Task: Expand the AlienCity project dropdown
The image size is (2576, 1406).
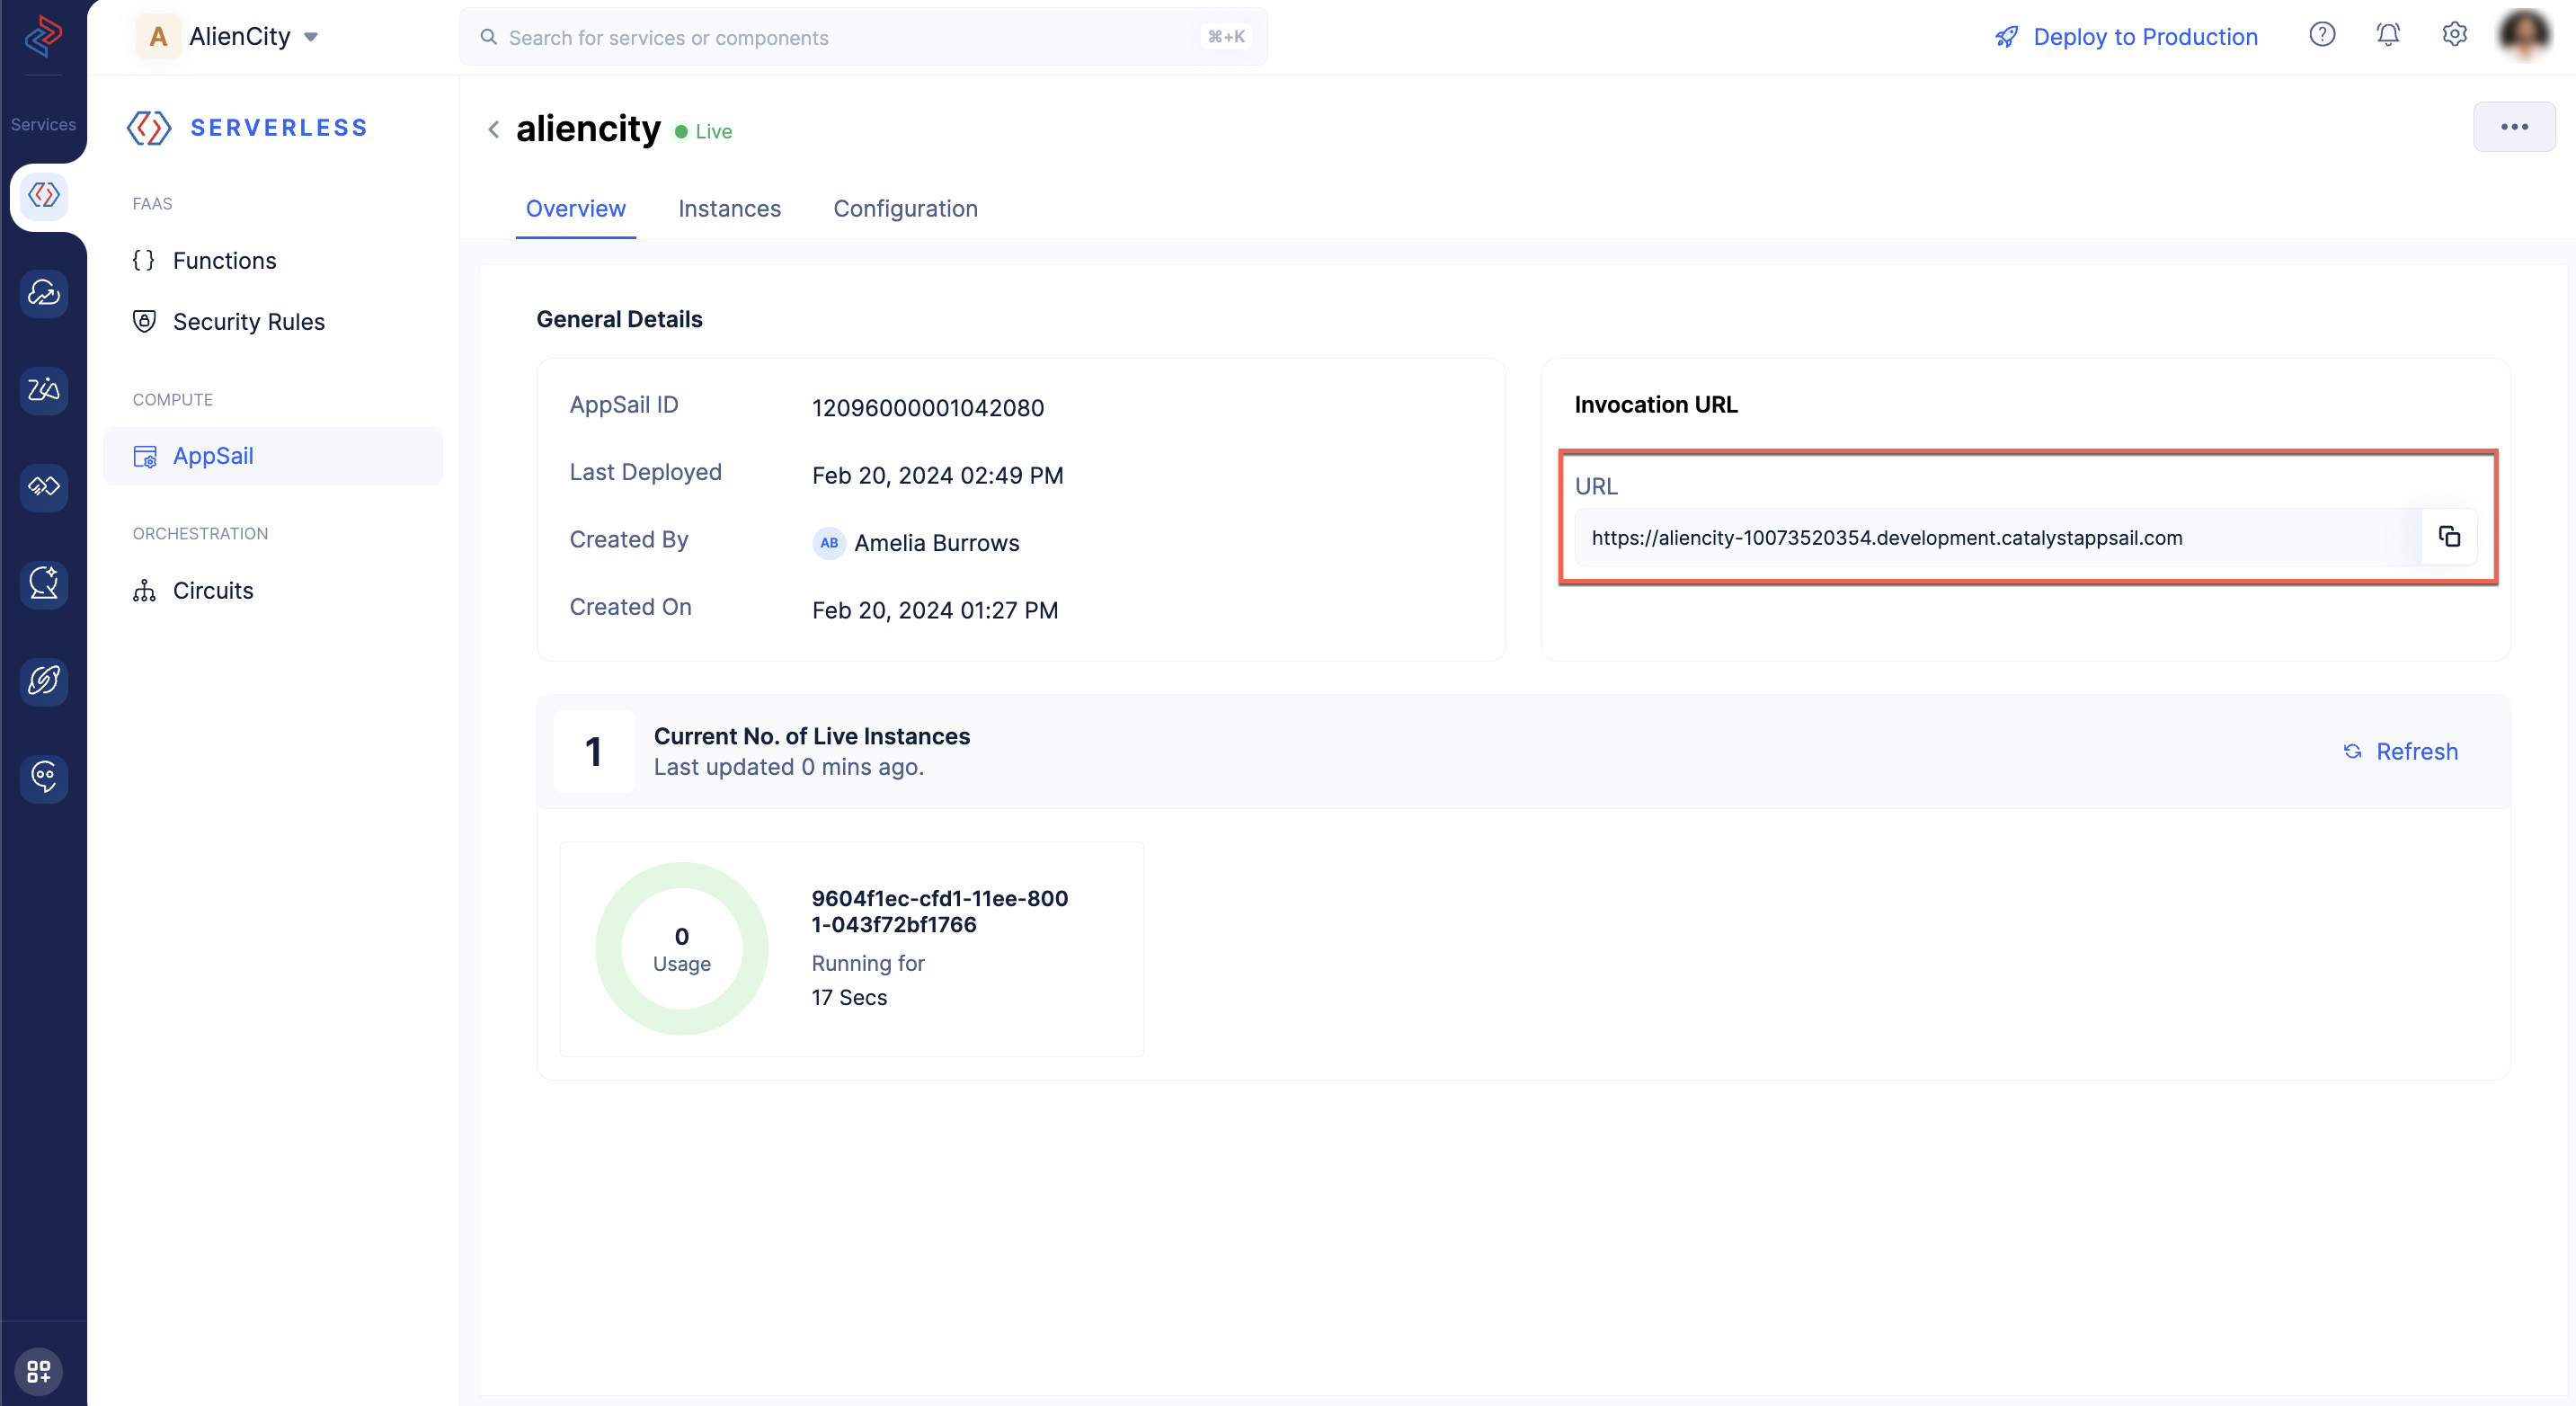Action: click(311, 37)
